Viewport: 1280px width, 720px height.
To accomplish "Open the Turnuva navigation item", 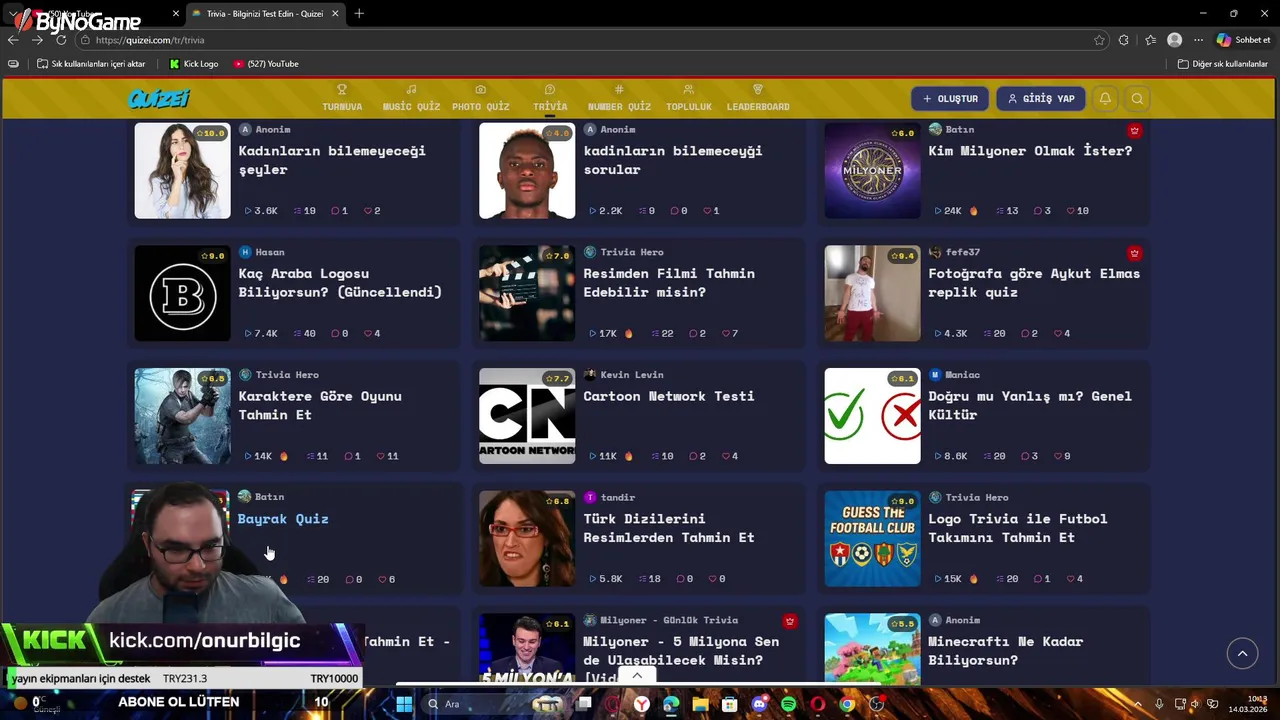I will pyautogui.click(x=342, y=98).
